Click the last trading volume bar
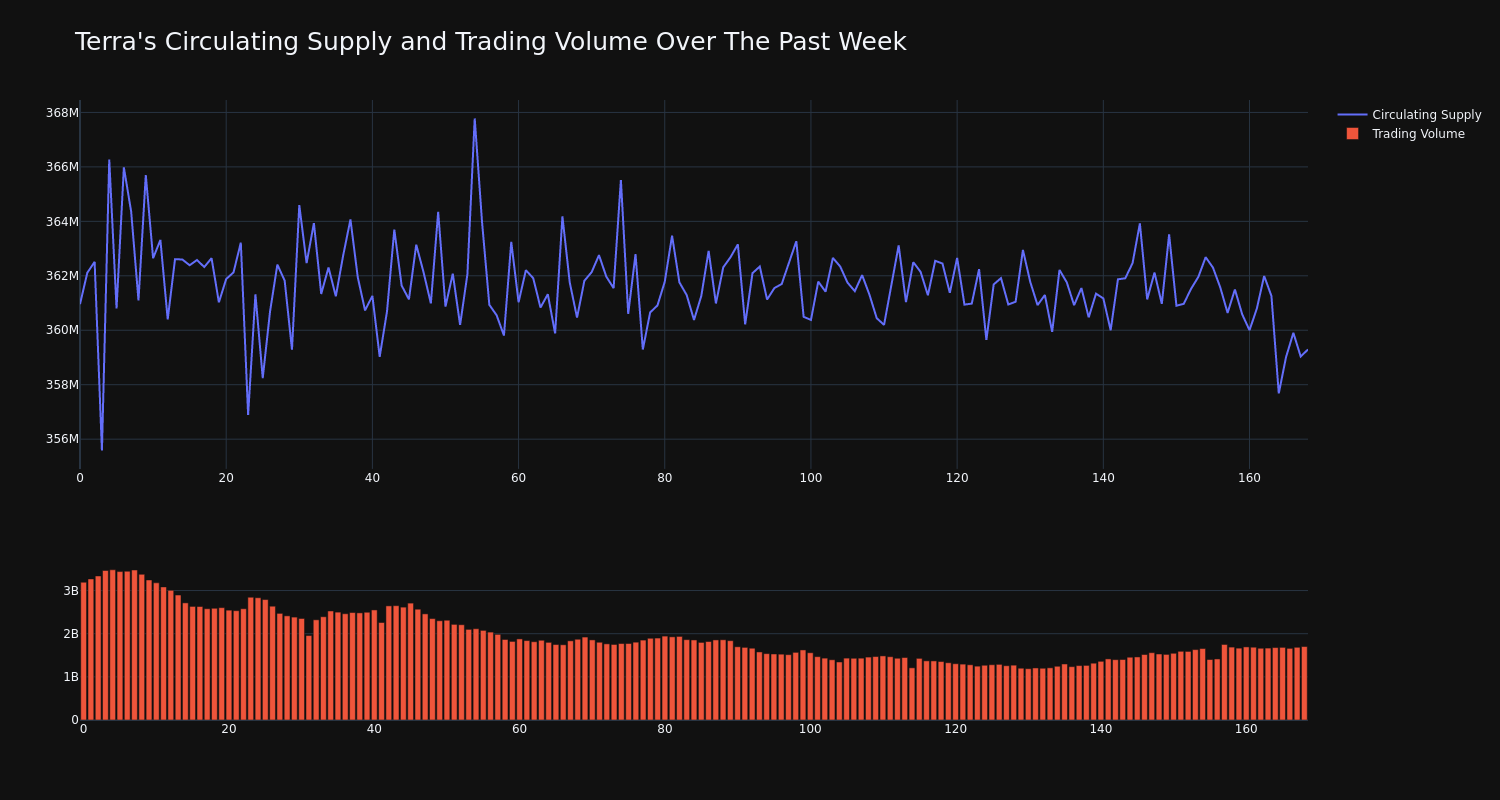1500x800 pixels. pyautogui.click(x=1304, y=683)
